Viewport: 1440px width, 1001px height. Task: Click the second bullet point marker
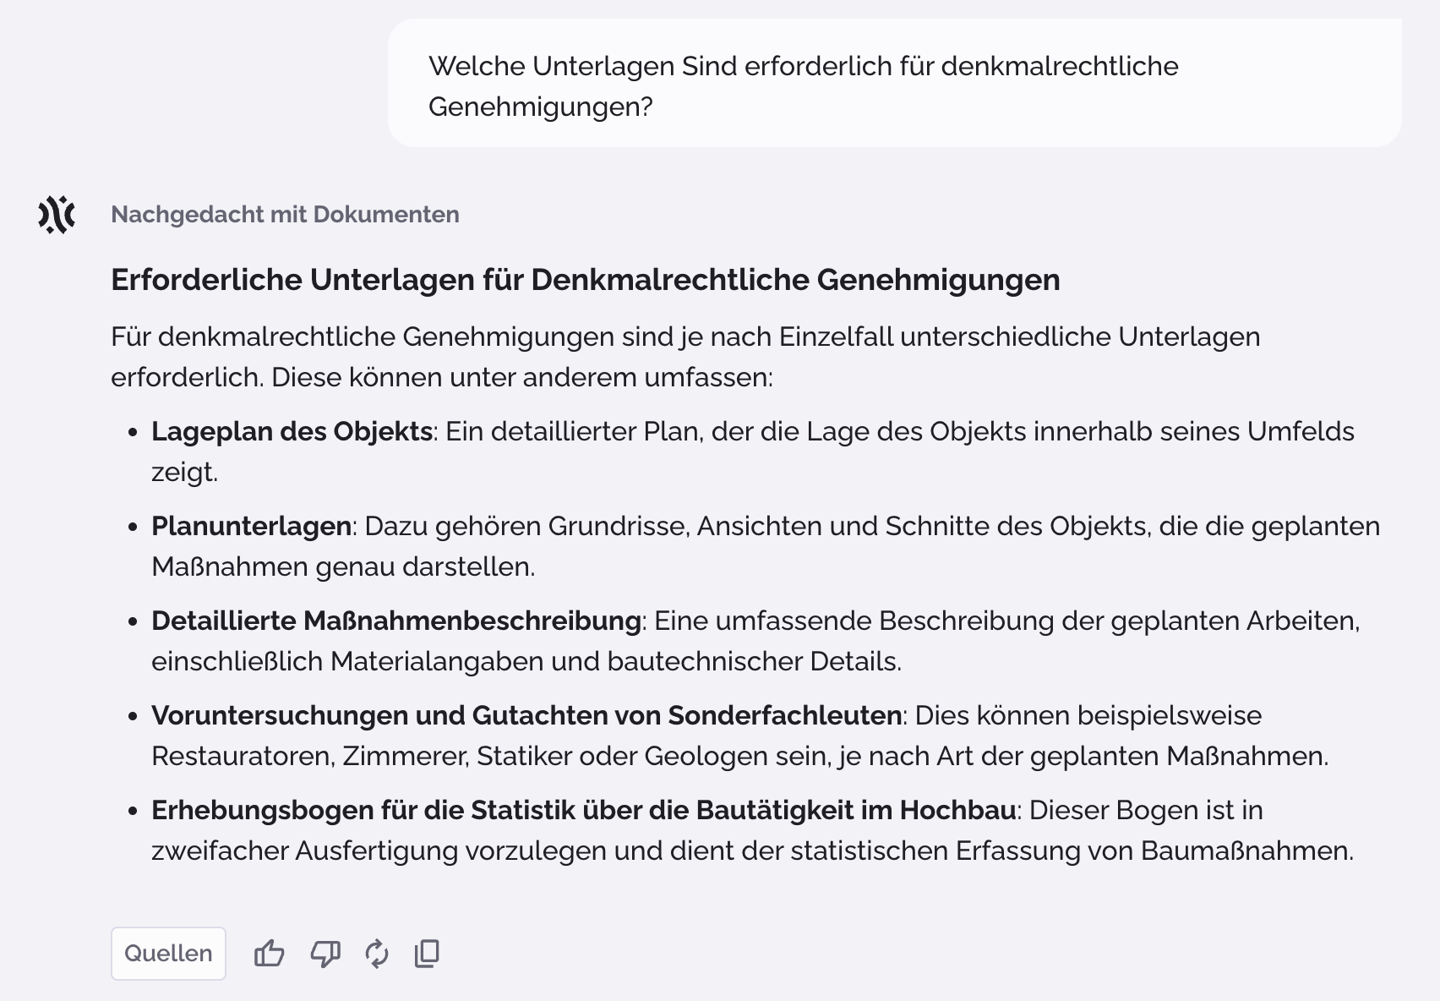[131, 524]
